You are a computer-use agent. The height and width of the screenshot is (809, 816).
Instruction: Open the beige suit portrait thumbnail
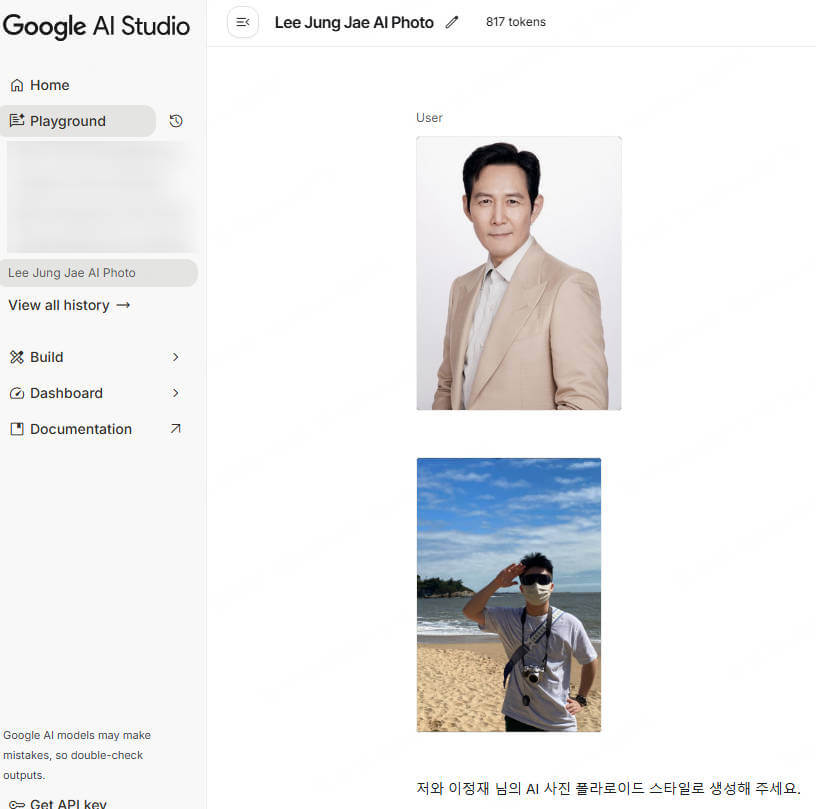pos(518,273)
